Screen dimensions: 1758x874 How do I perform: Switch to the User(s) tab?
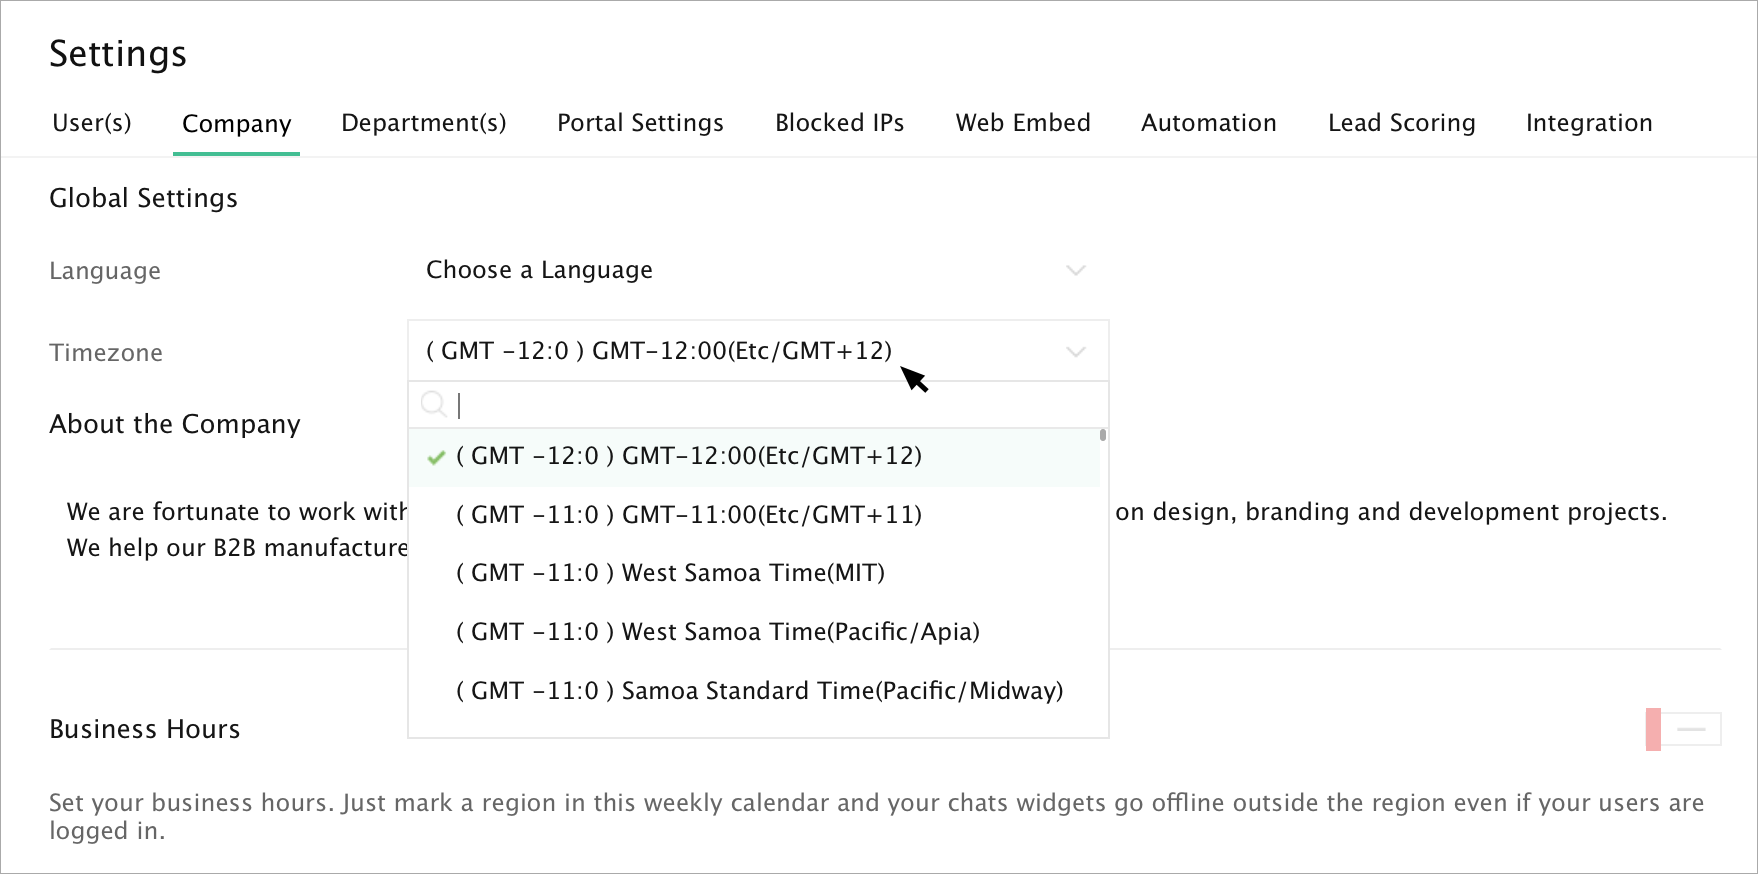coord(92,123)
